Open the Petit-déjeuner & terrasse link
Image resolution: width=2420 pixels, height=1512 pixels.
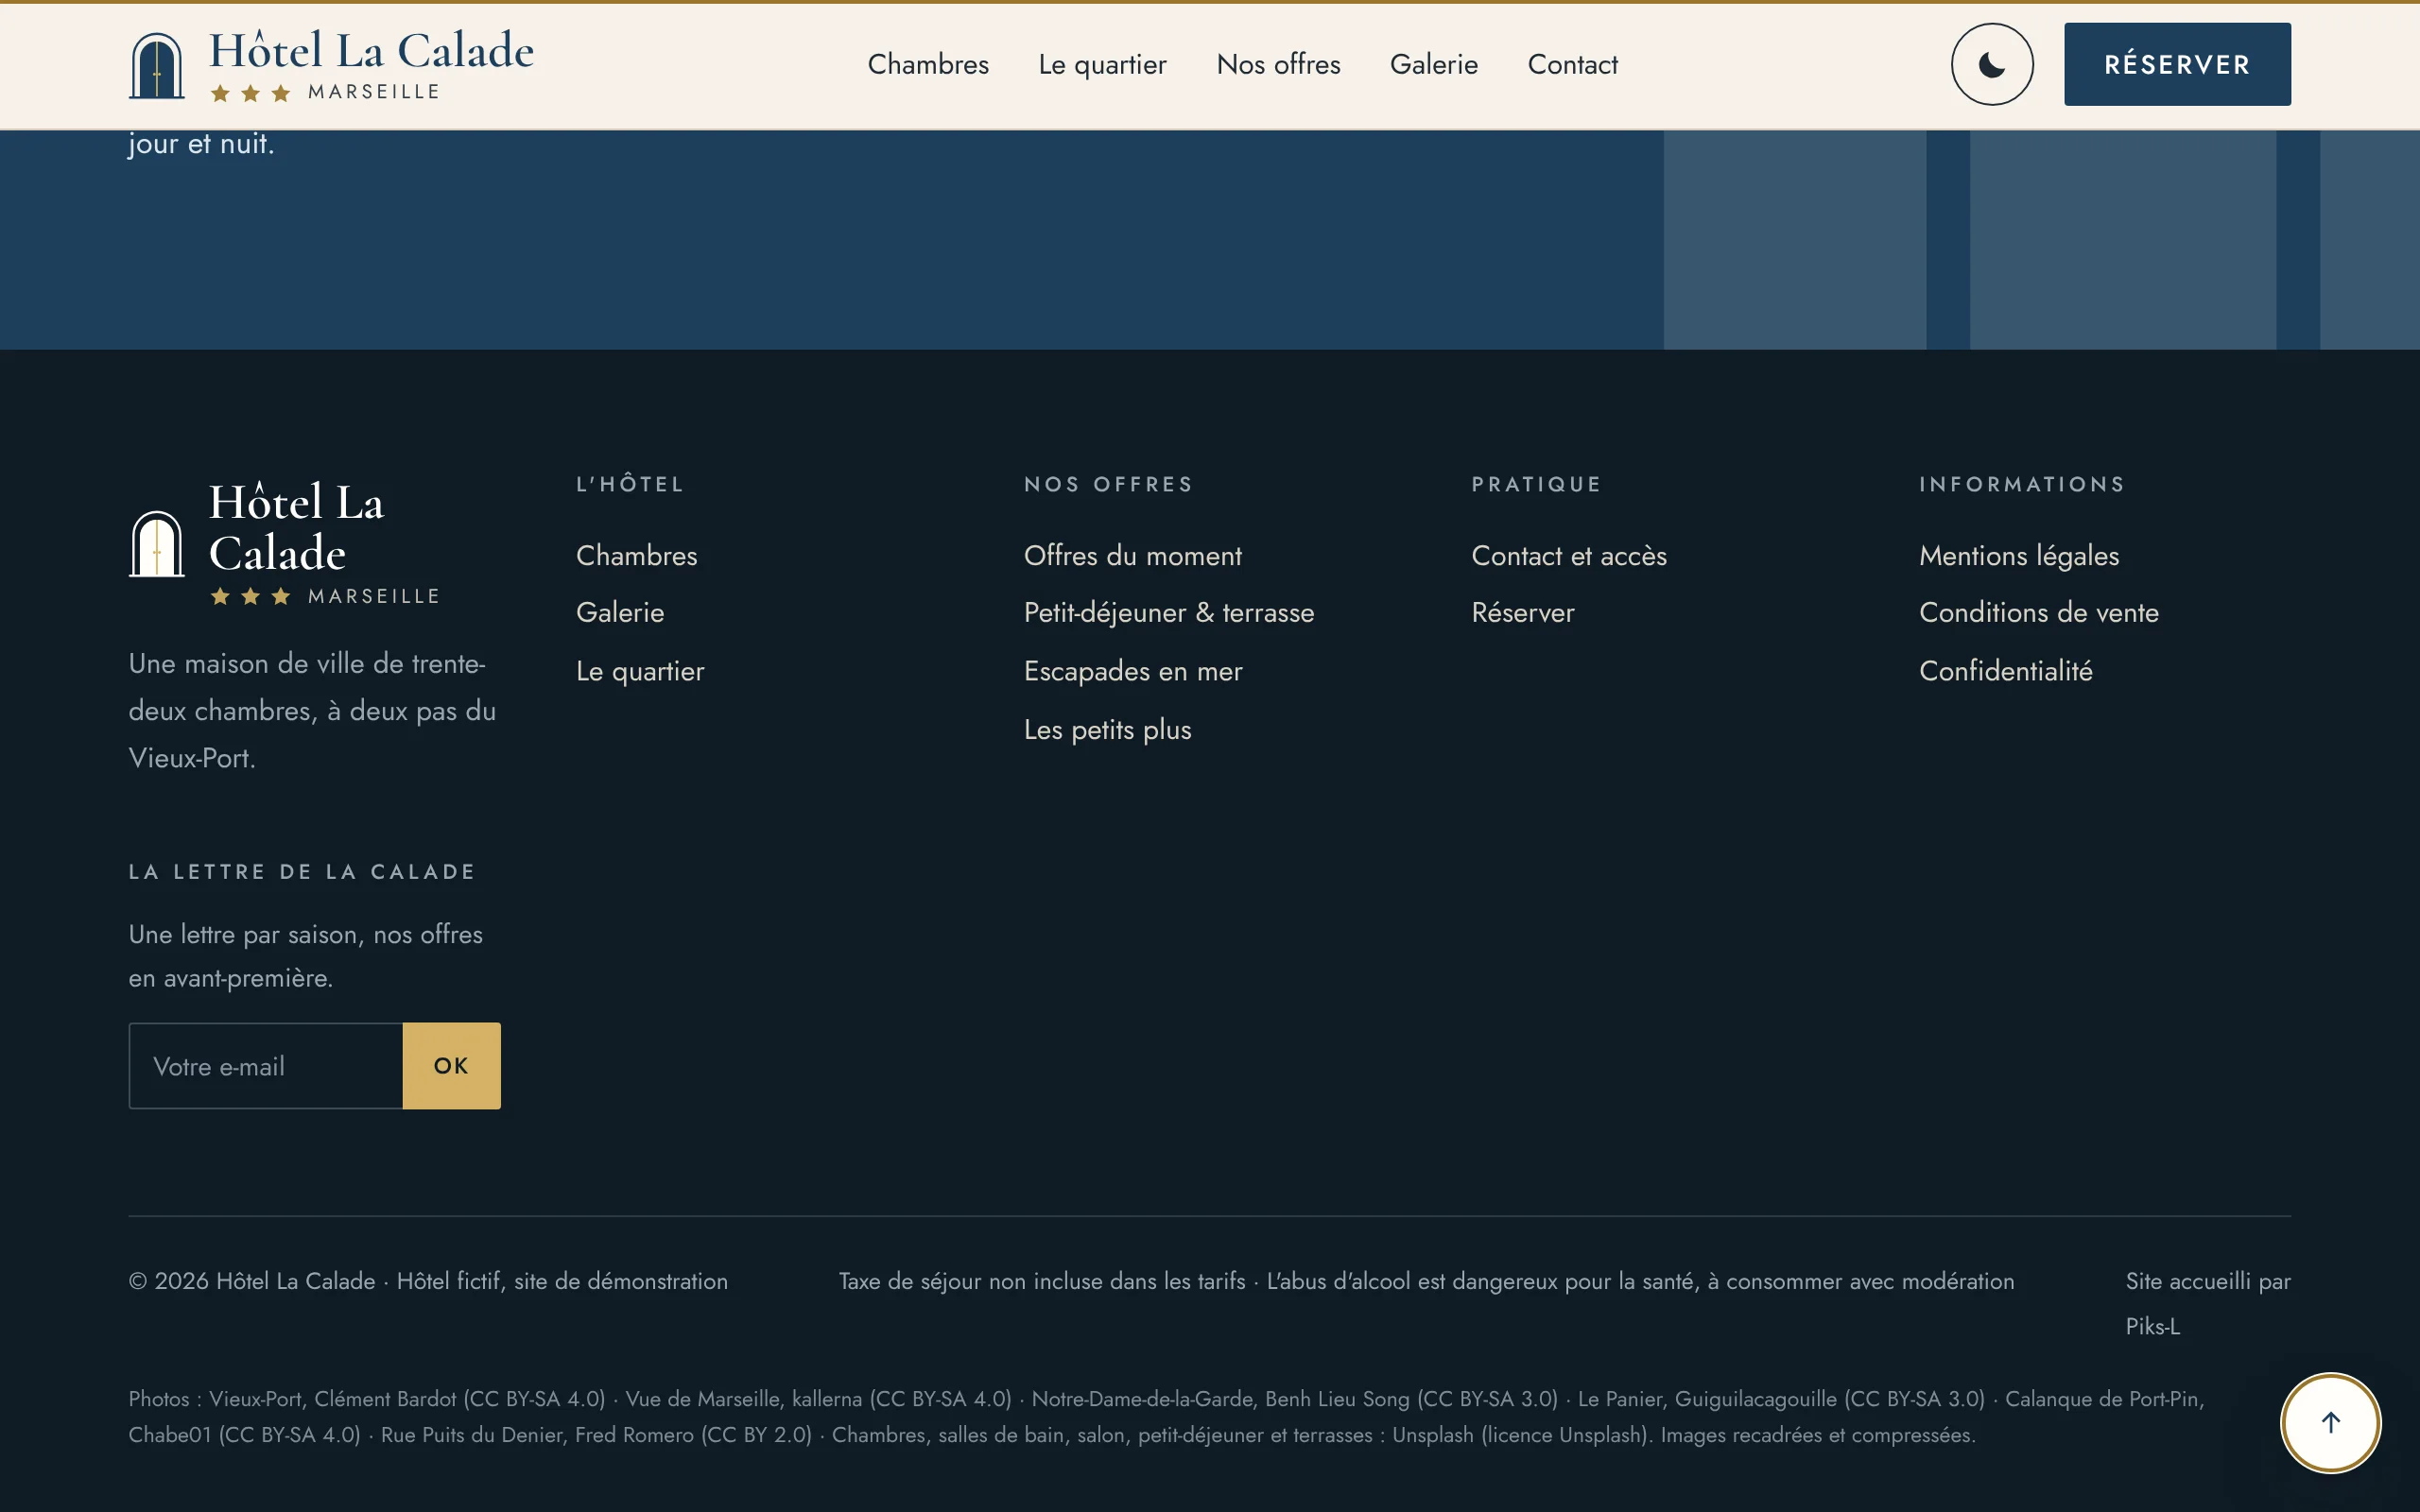[x=1169, y=613]
